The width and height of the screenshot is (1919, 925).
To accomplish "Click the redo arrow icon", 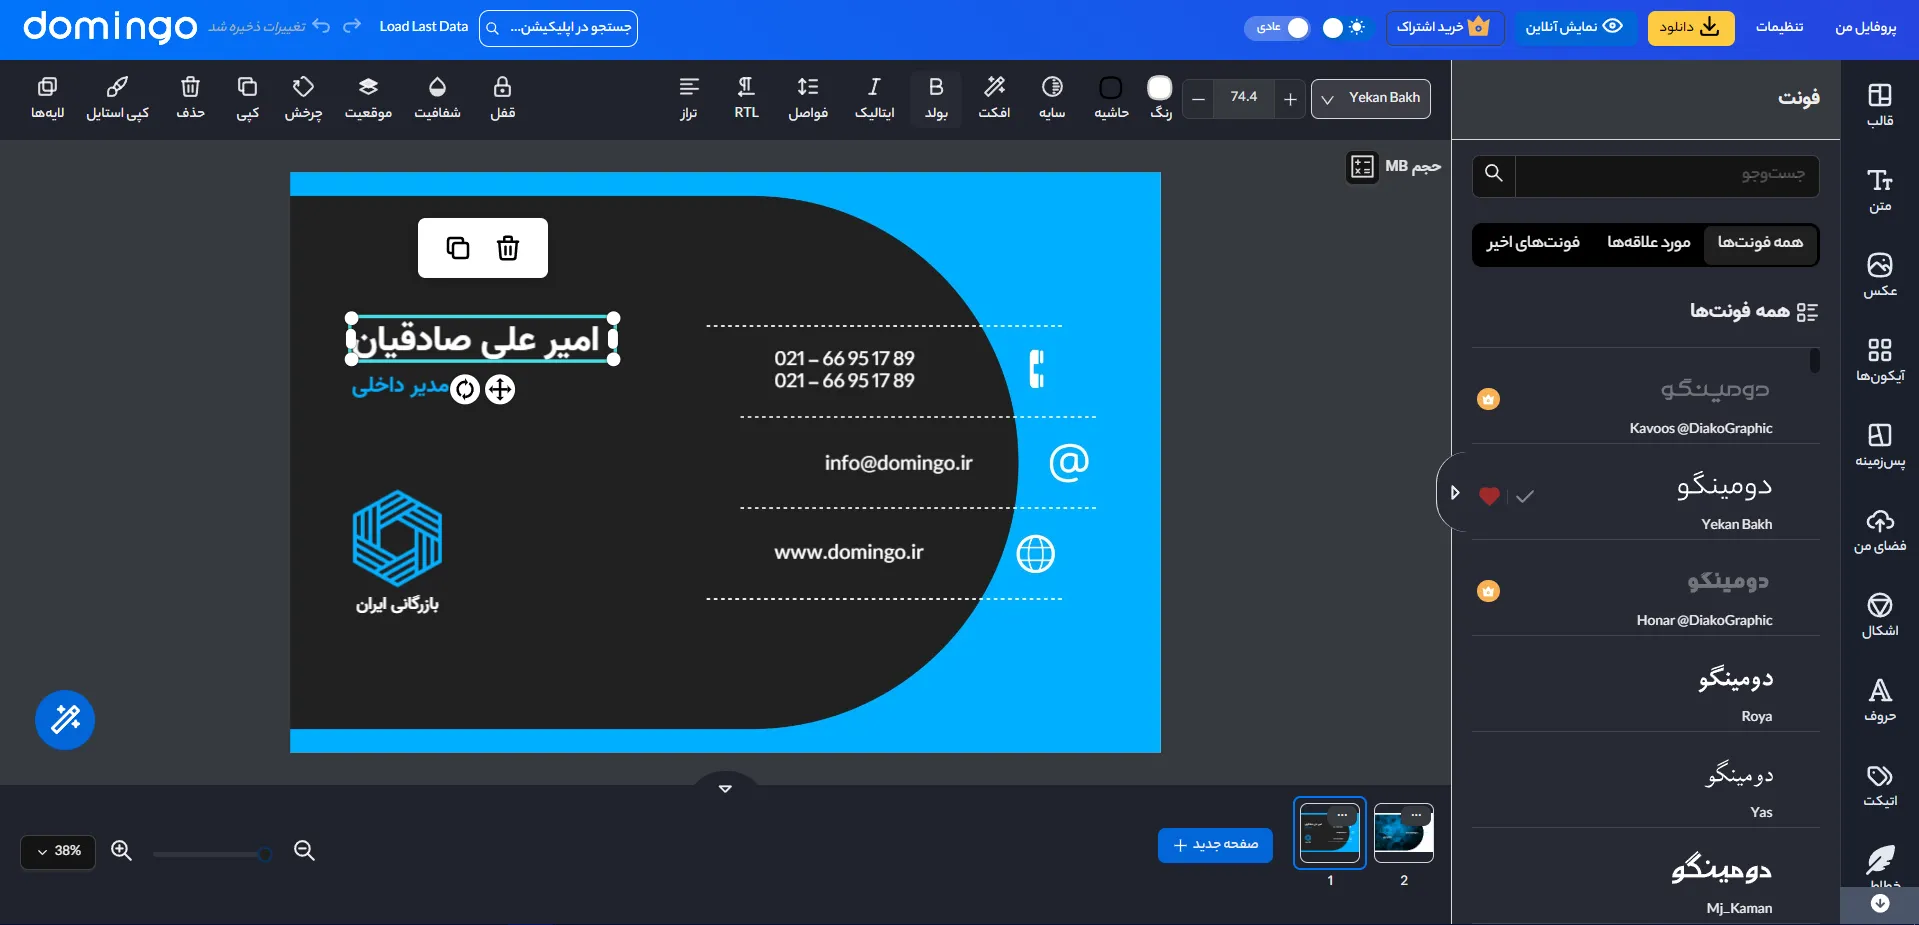I will point(351,26).
